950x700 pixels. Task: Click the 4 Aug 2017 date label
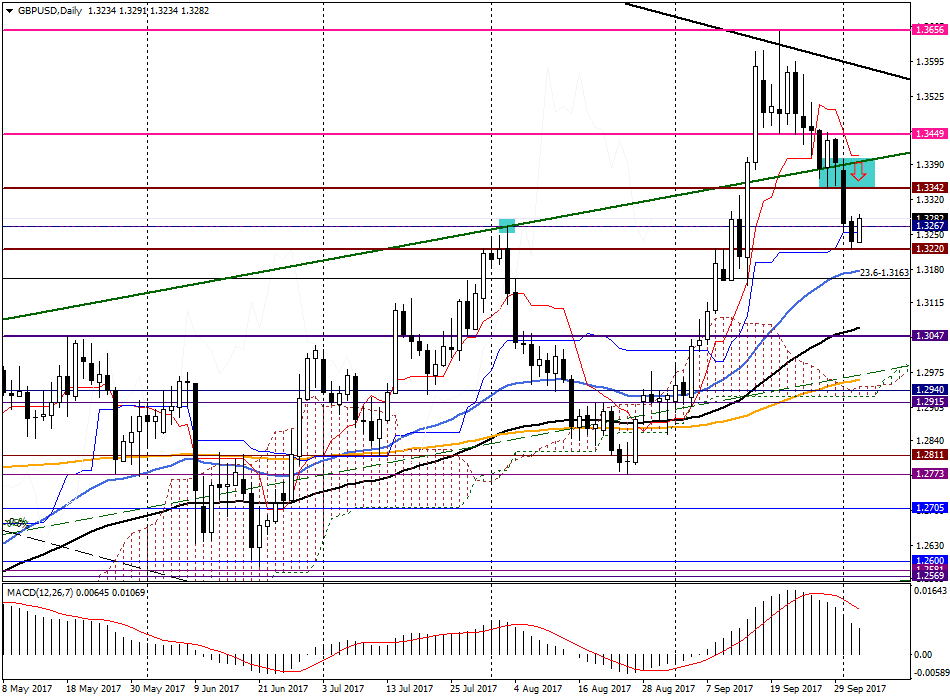point(538,689)
